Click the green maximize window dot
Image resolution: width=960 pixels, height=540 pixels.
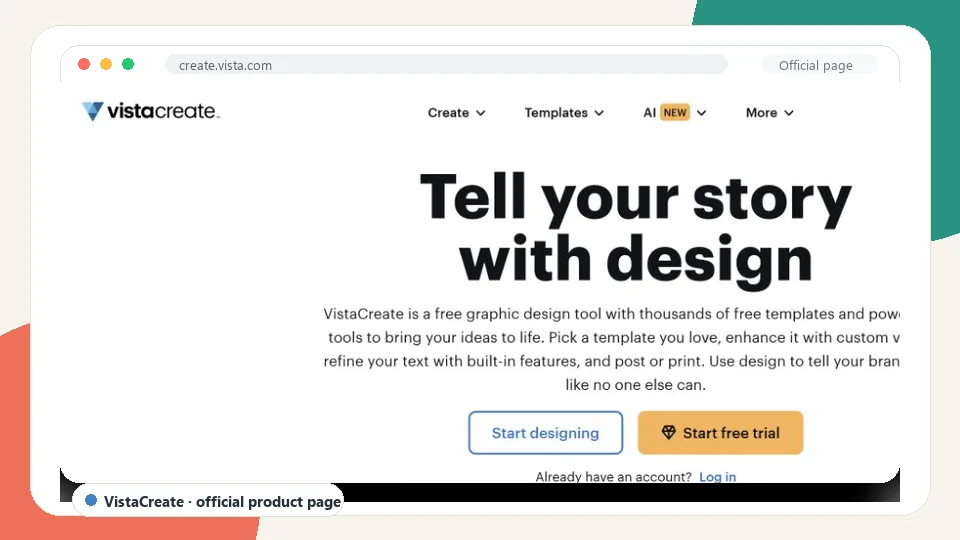pos(128,64)
